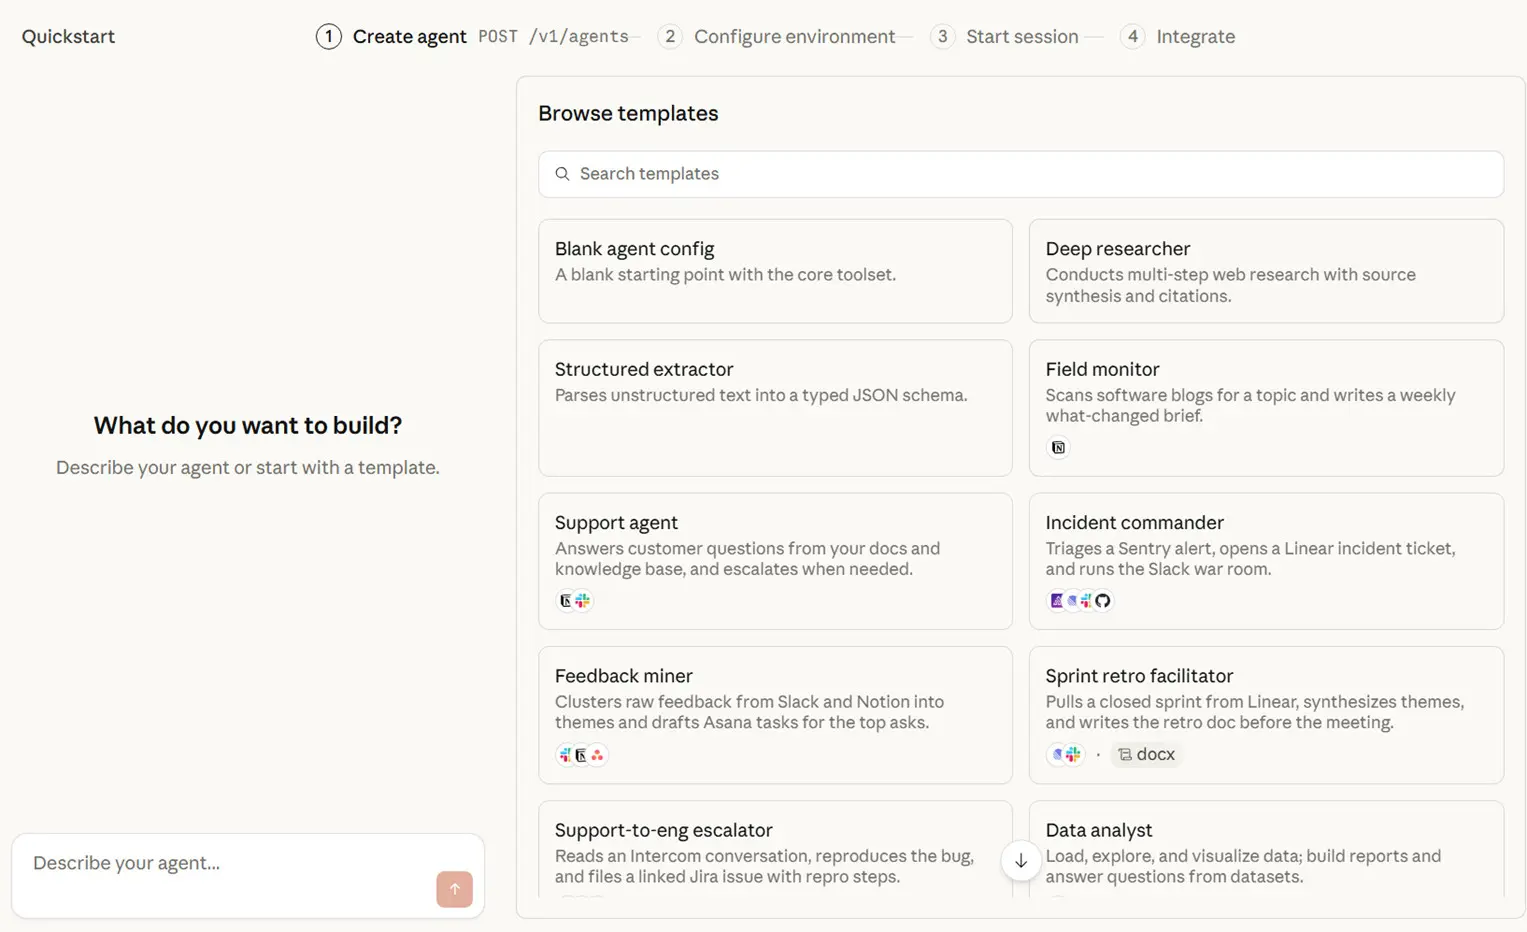Go to step 4 Integrate
Viewport: 1527px width, 932px height.
click(1177, 37)
